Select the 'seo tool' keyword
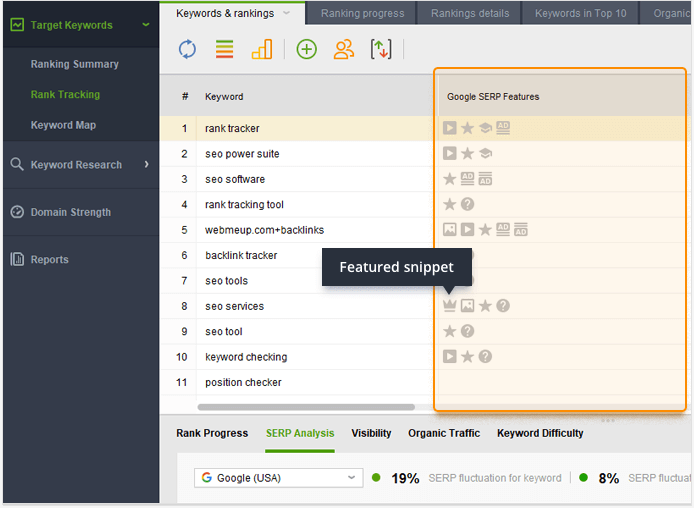The image size is (694, 508). (224, 331)
